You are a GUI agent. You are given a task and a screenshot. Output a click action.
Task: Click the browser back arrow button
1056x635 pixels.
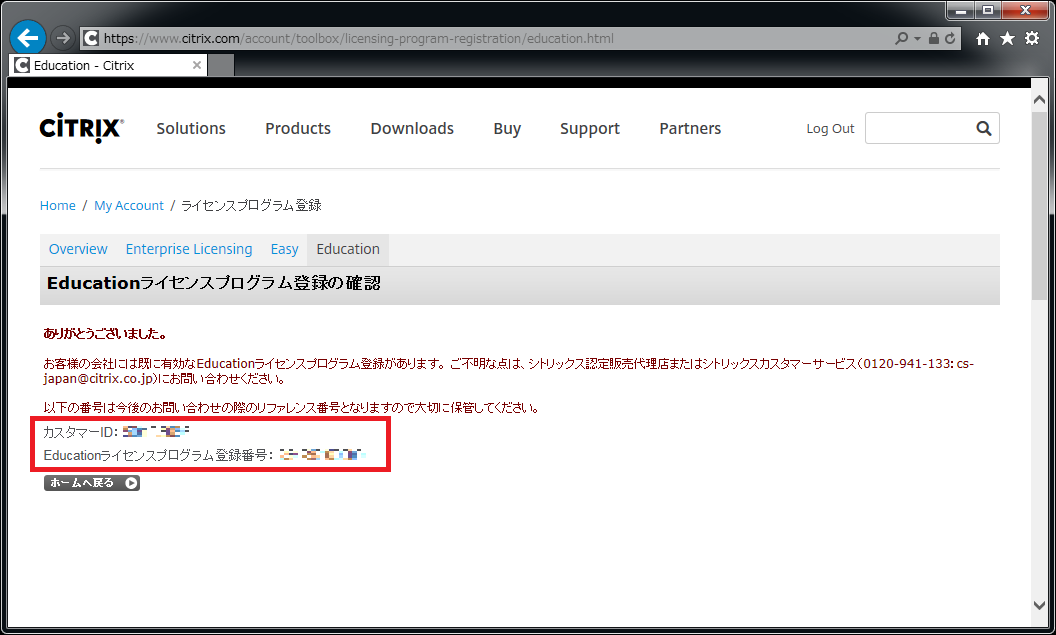[28, 38]
